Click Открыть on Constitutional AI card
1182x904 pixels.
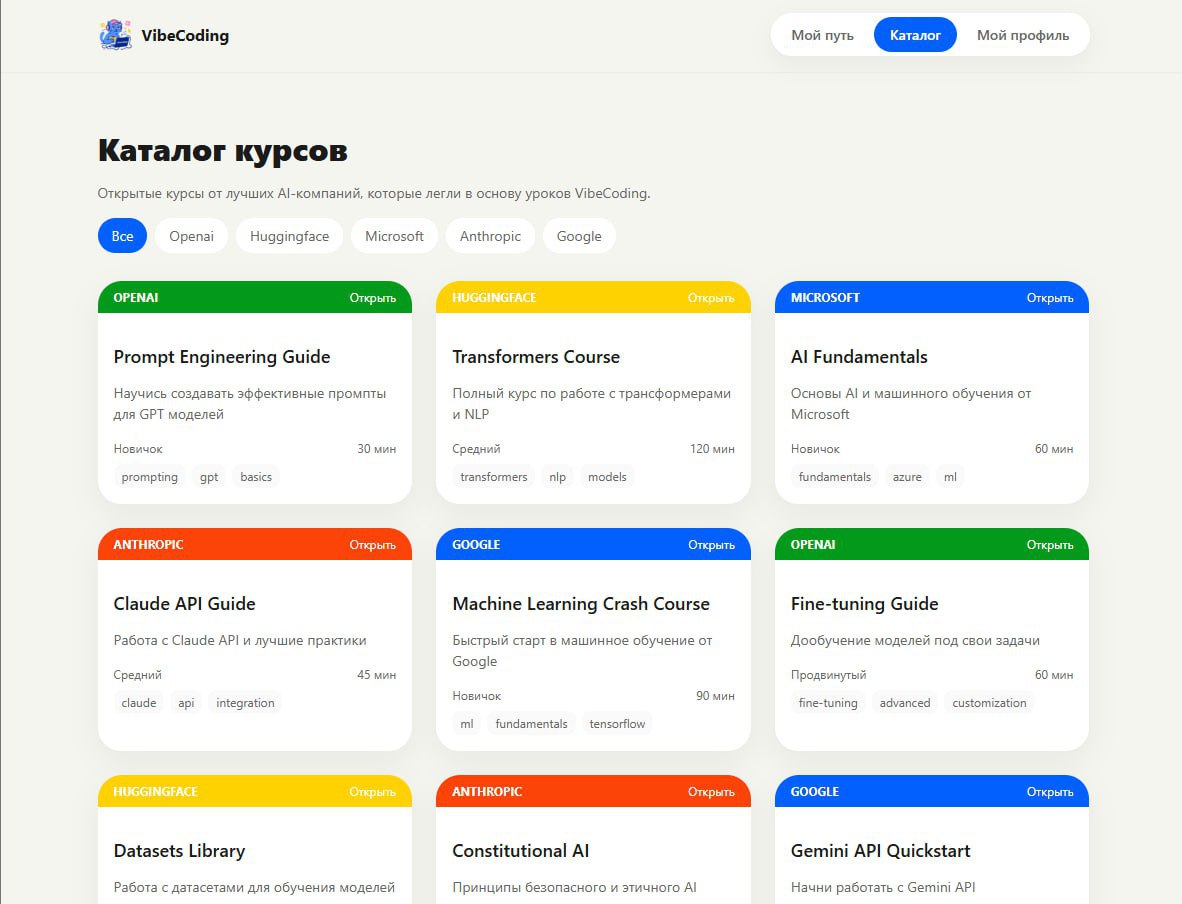[x=711, y=792]
